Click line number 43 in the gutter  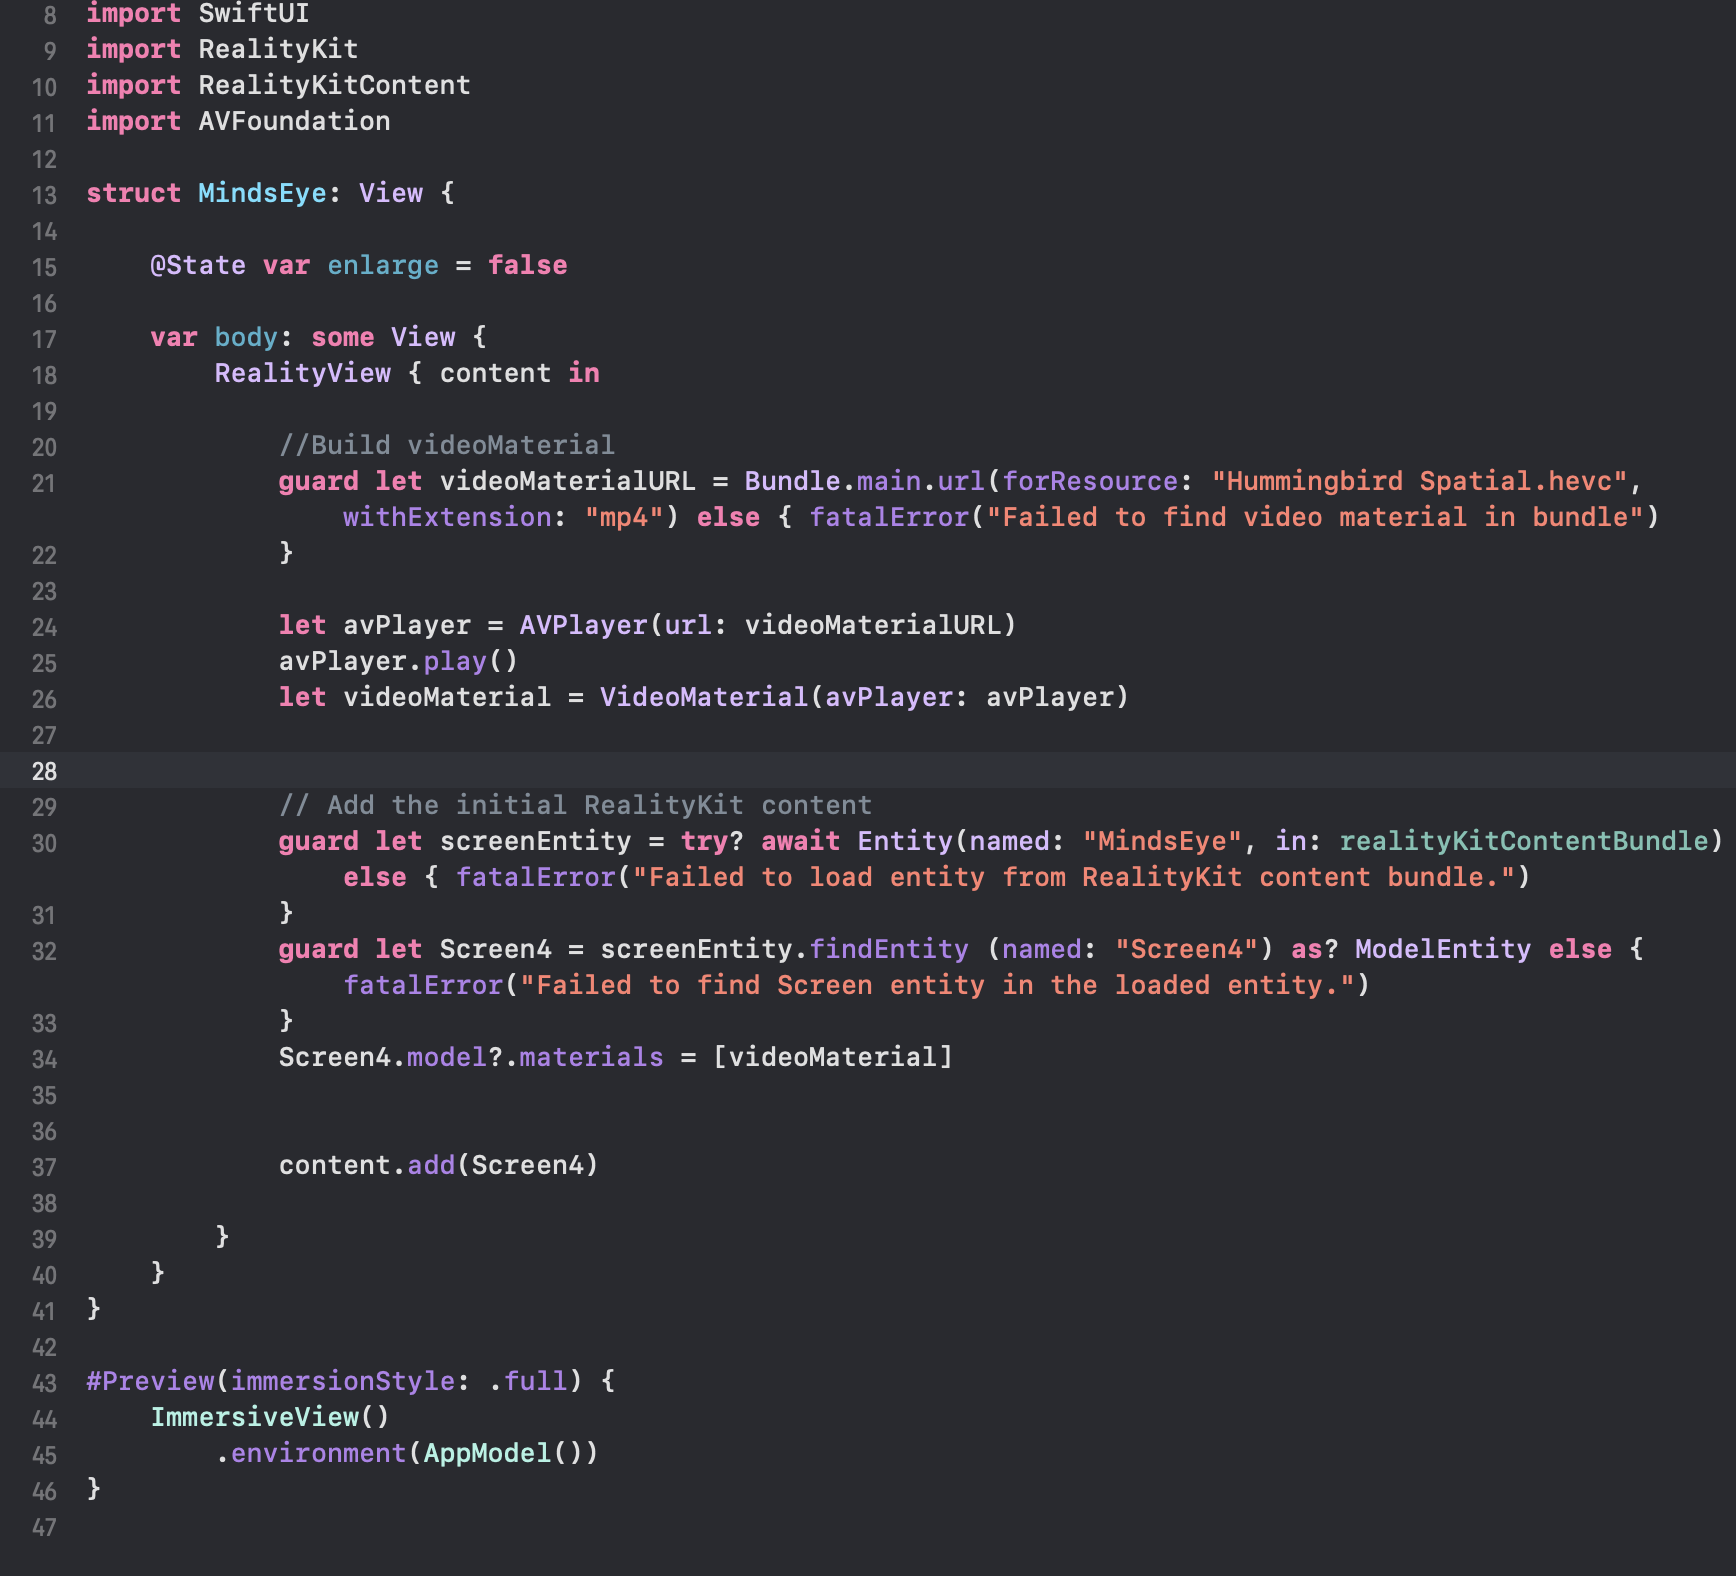[44, 1383]
